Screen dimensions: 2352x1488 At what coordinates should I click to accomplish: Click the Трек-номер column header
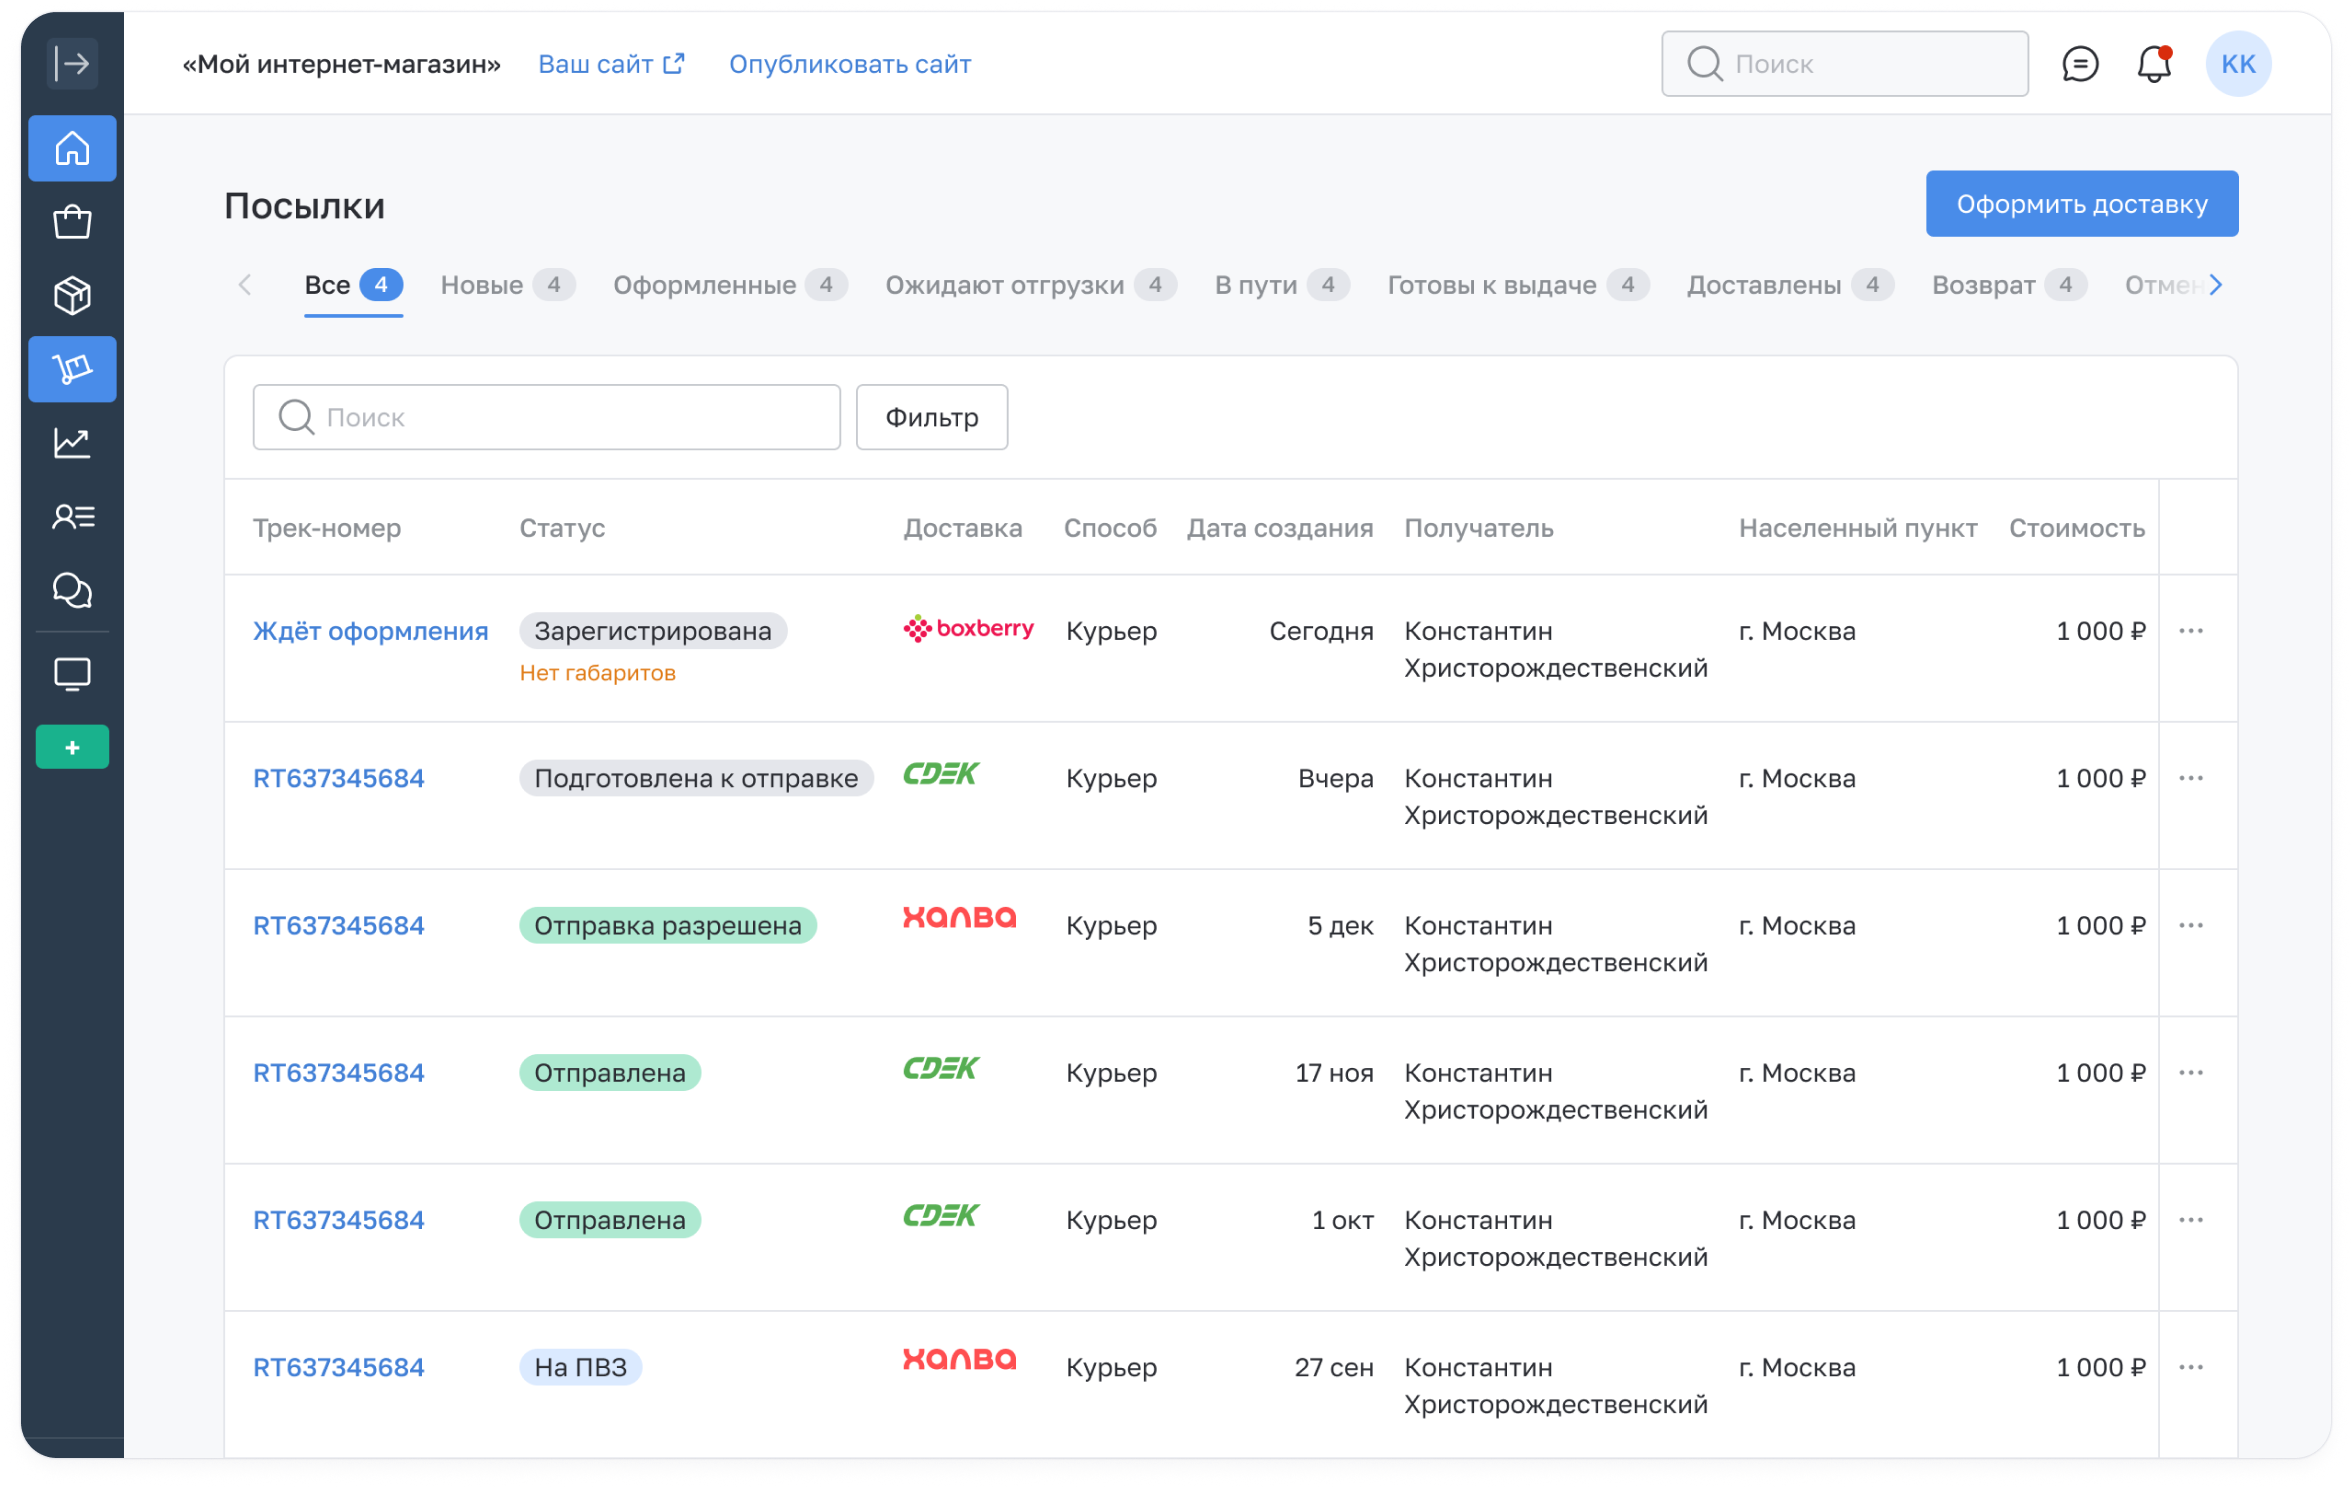coord(327,528)
